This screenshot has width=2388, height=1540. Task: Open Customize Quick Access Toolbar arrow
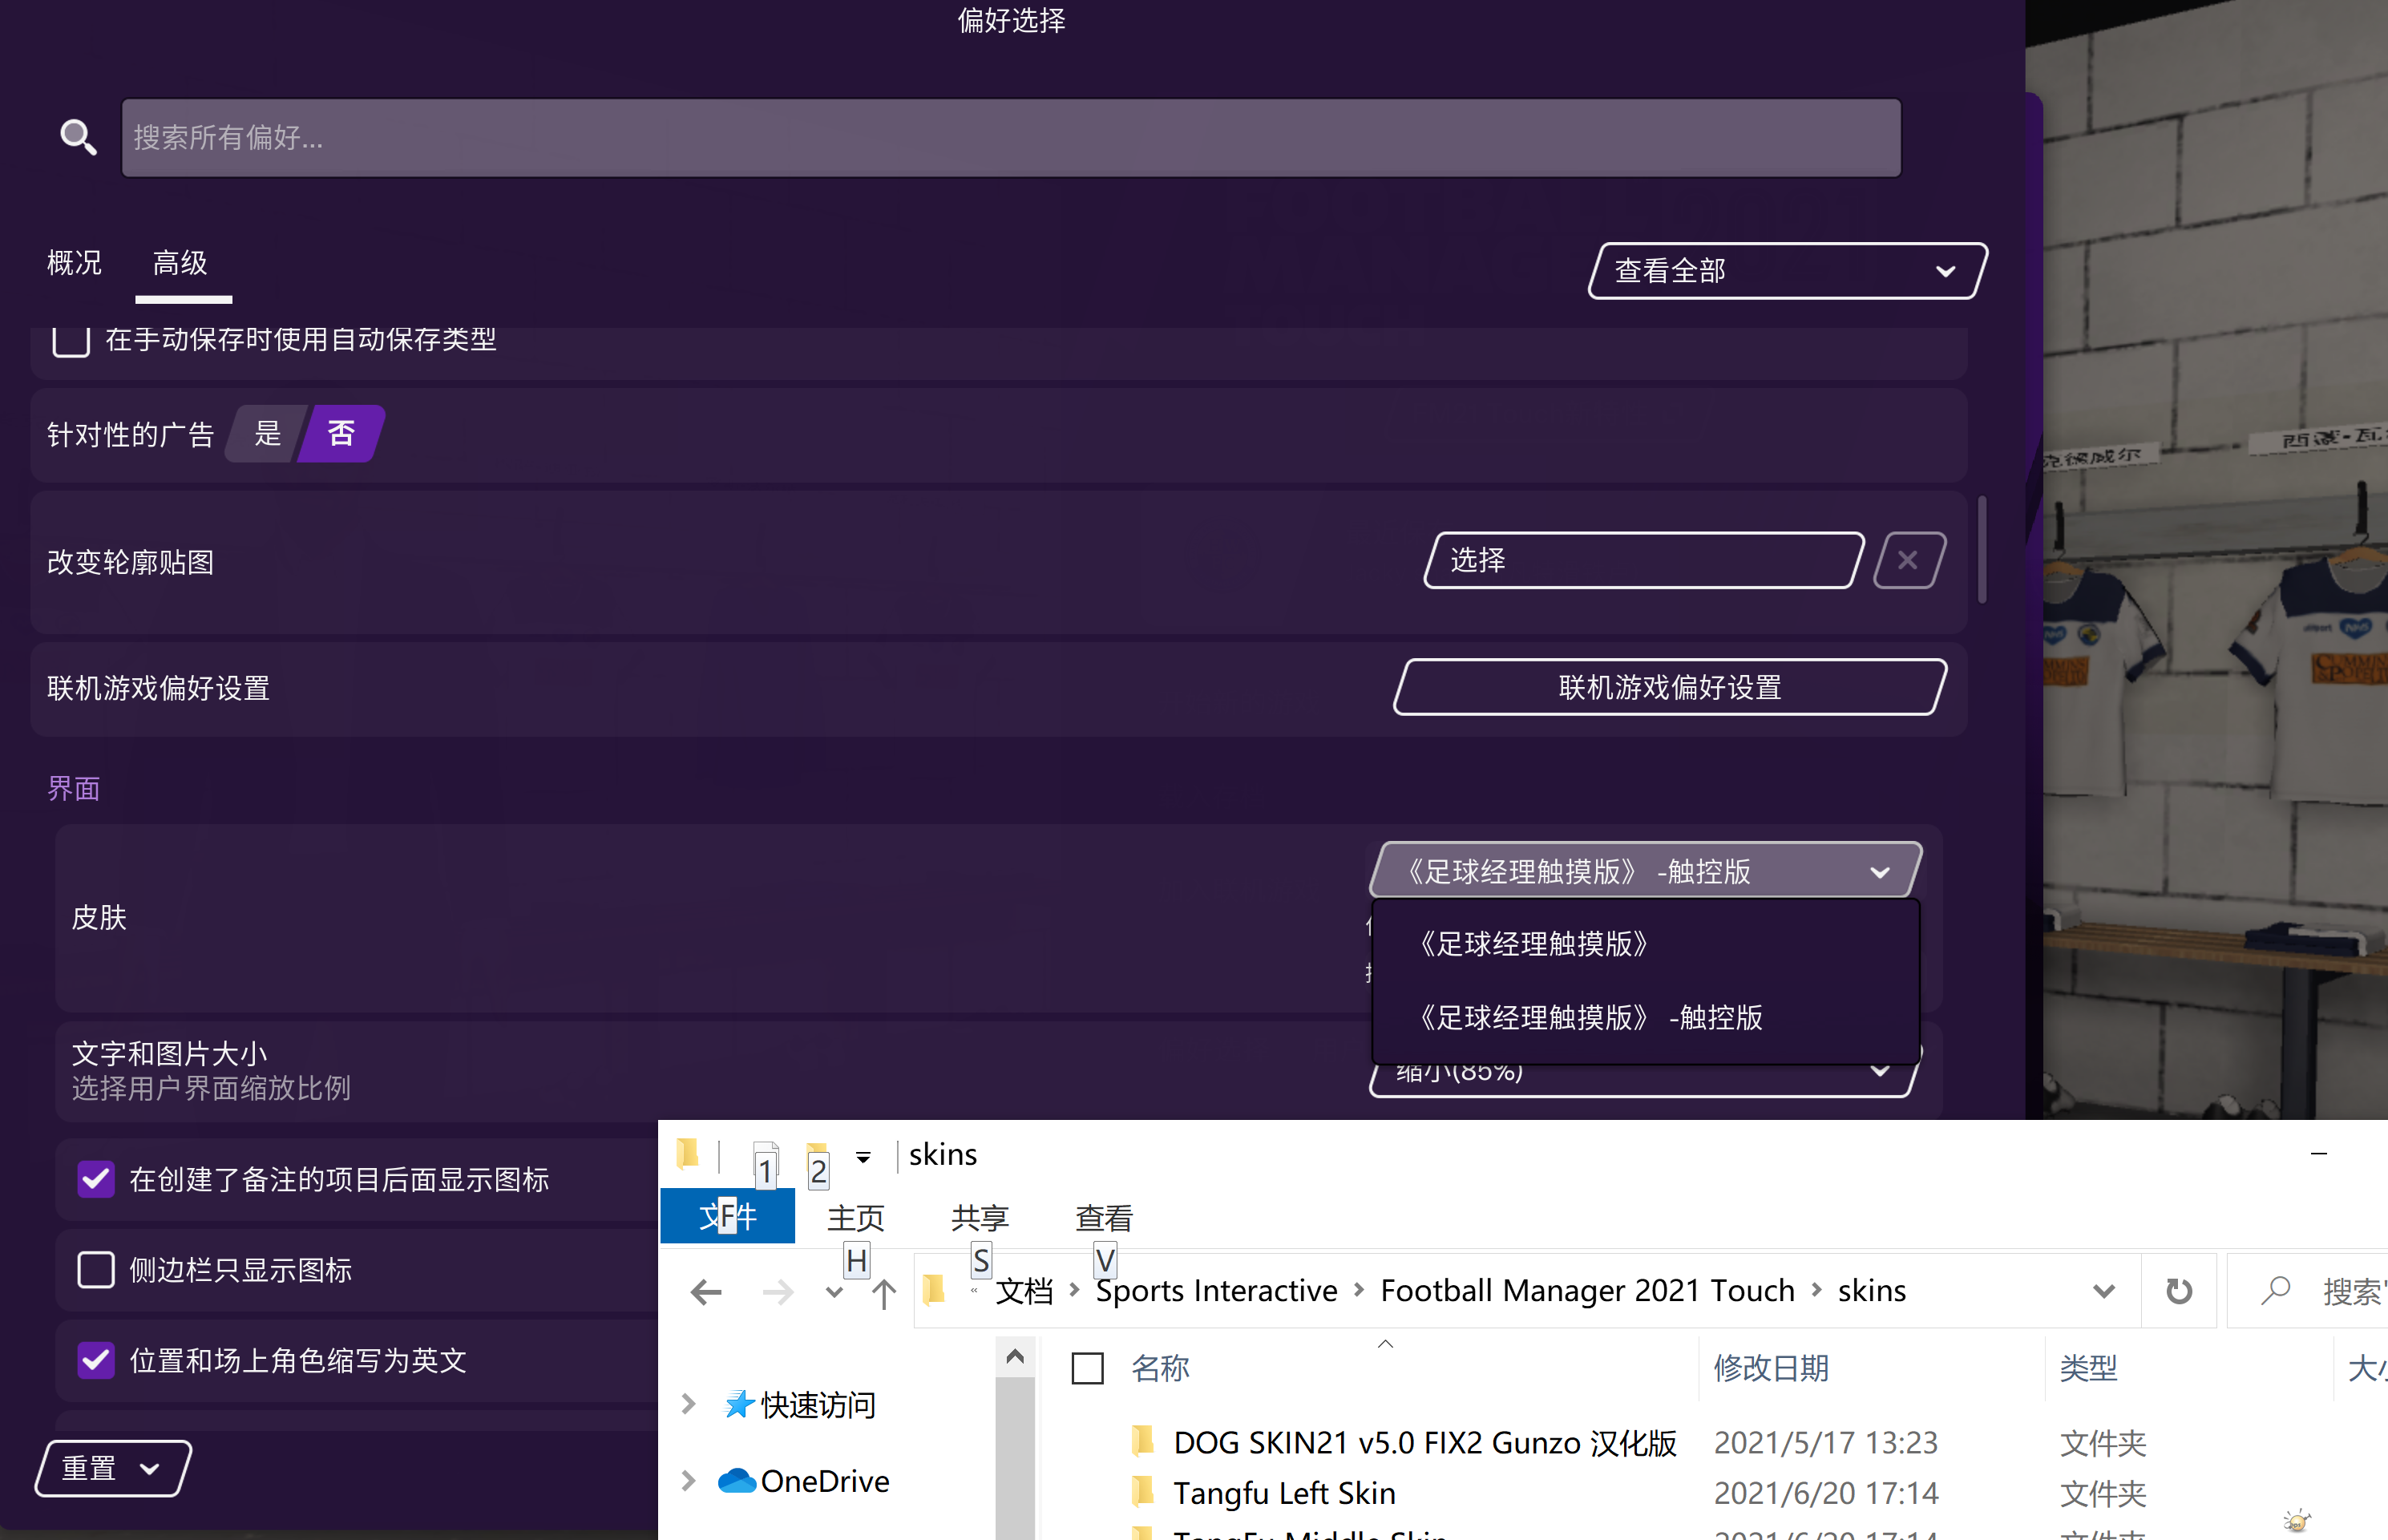[x=863, y=1157]
